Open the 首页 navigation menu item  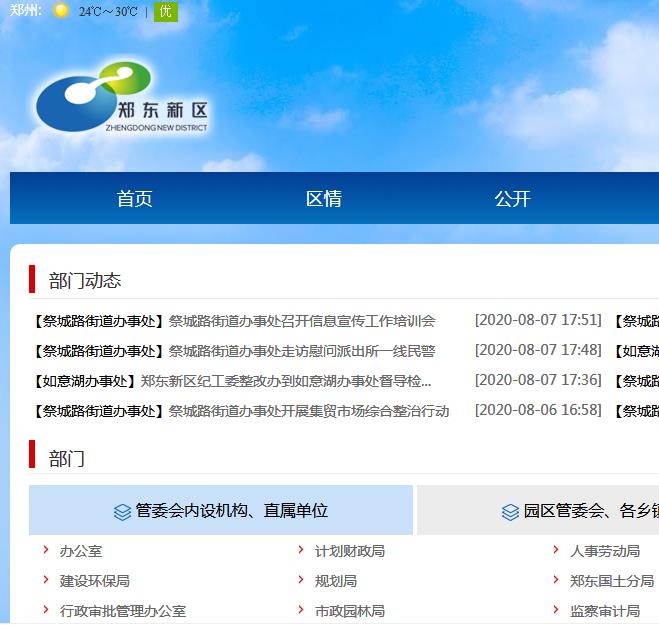point(134,199)
